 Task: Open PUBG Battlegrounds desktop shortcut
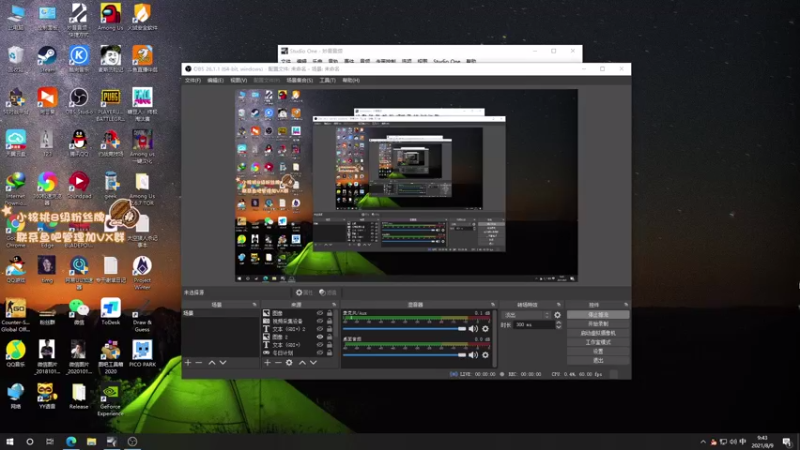point(110,105)
